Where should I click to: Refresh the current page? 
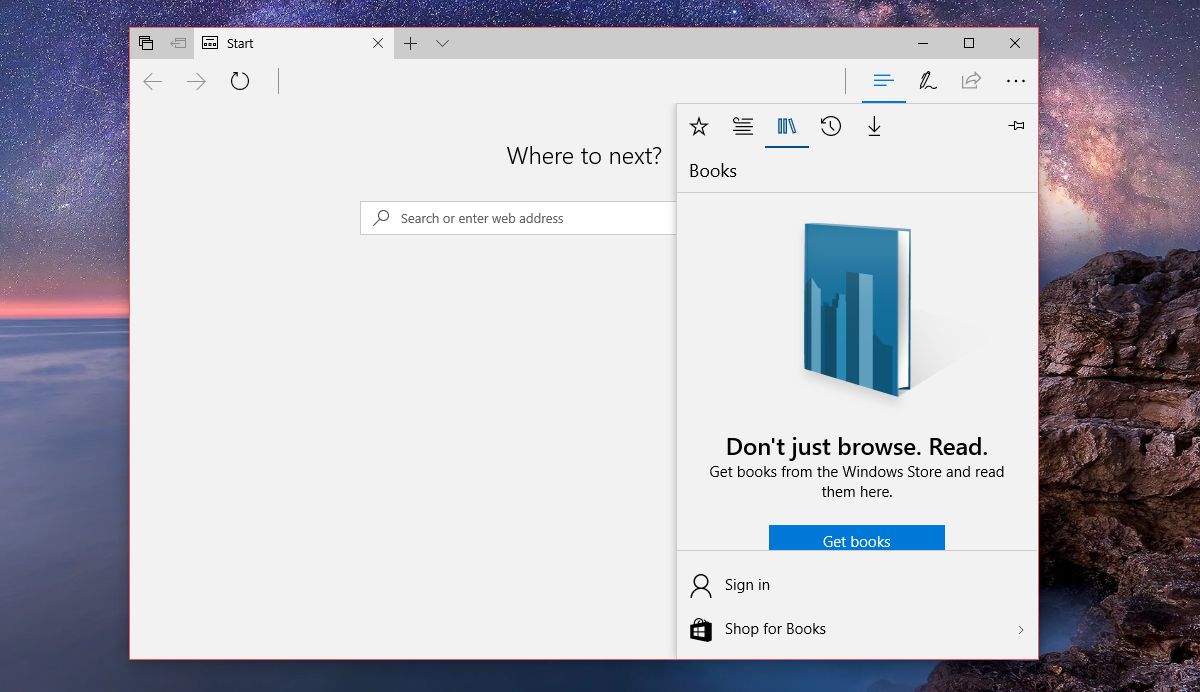pyautogui.click(x=240, y=81)
